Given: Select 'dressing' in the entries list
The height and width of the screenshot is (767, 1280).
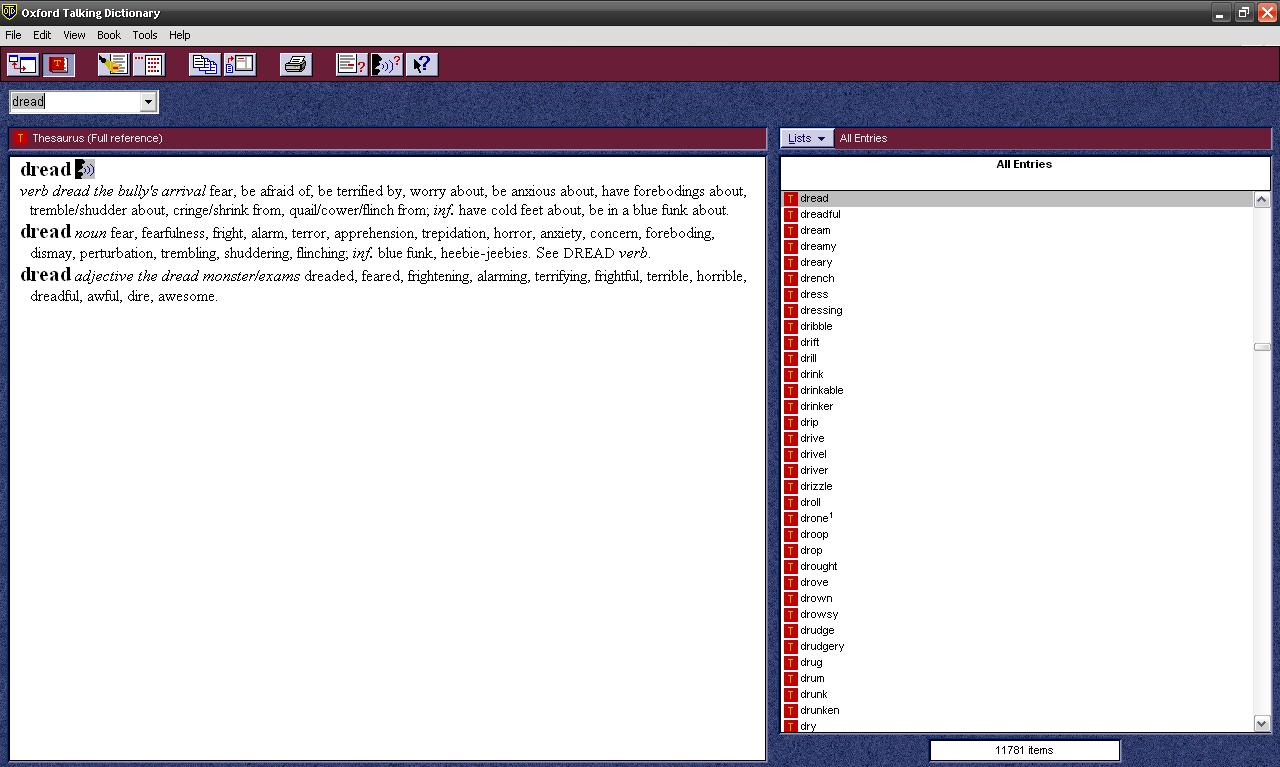Looking at the screenshot, I should [x=821, y=310].
